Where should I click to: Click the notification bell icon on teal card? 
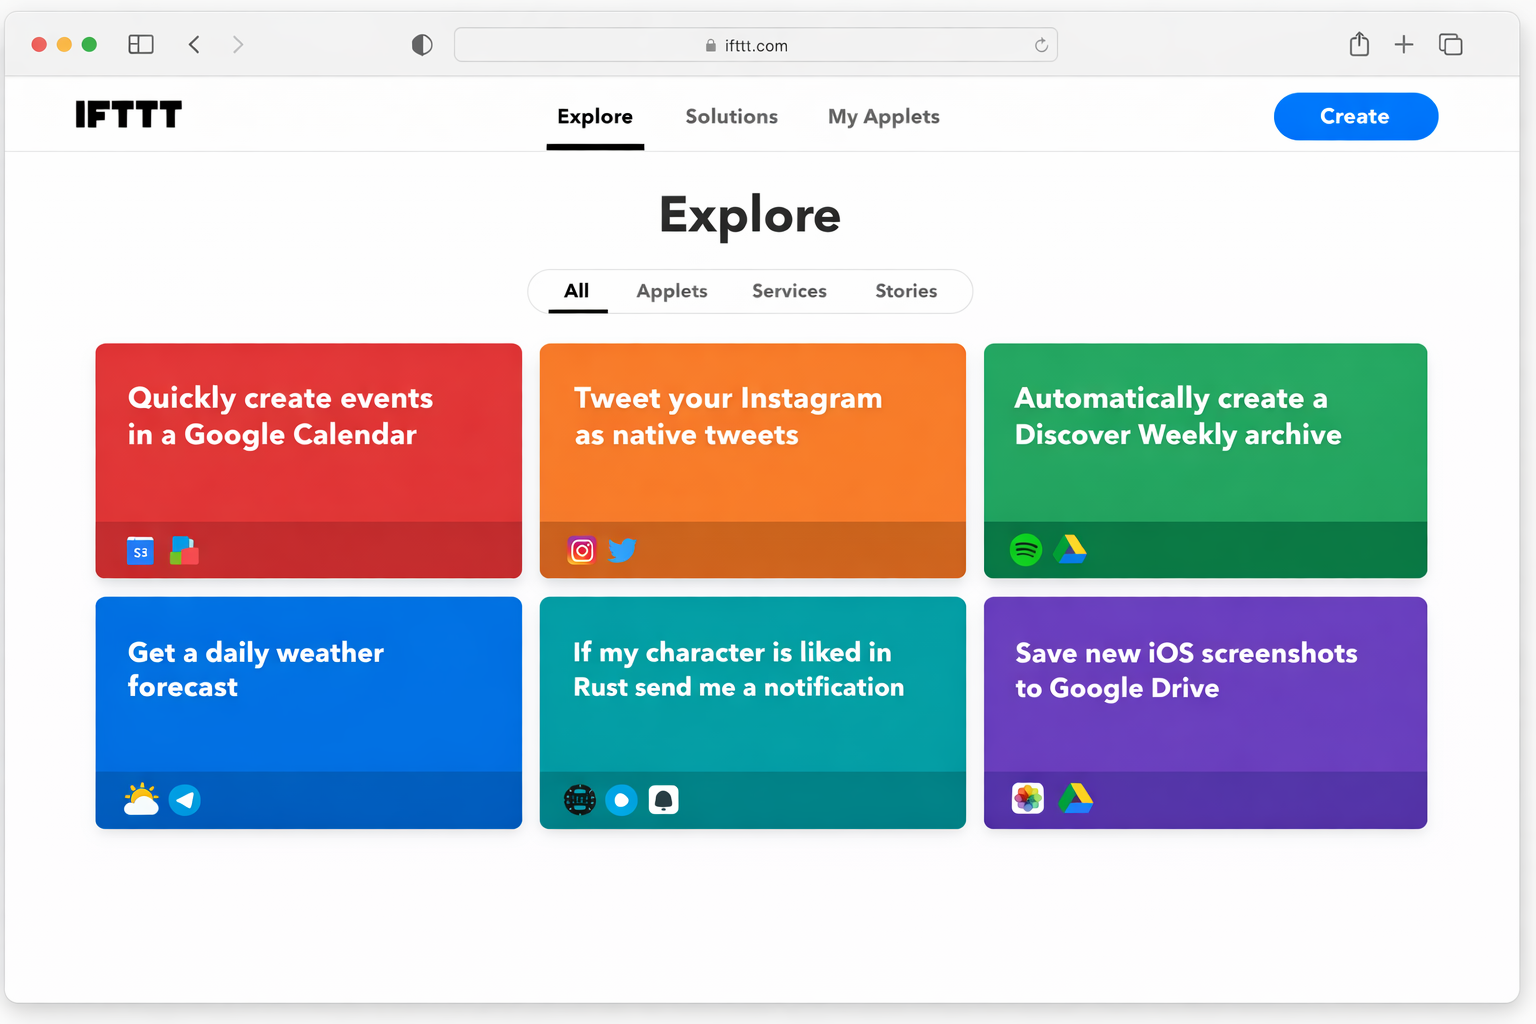(663, 800)
